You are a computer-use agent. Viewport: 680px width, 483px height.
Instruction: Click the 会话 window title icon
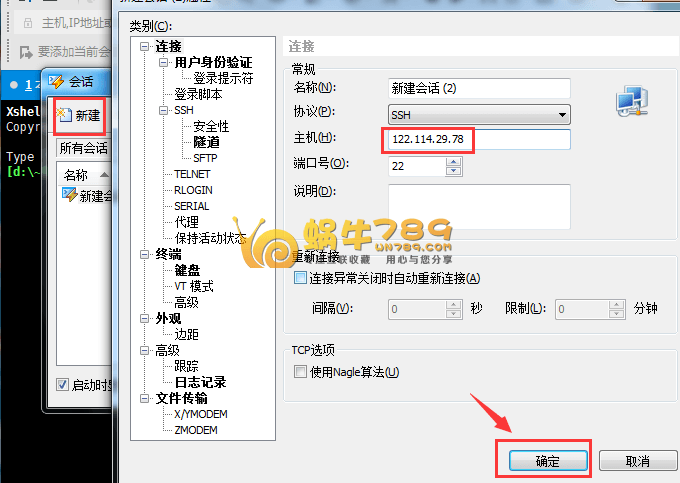pos(56,81)
